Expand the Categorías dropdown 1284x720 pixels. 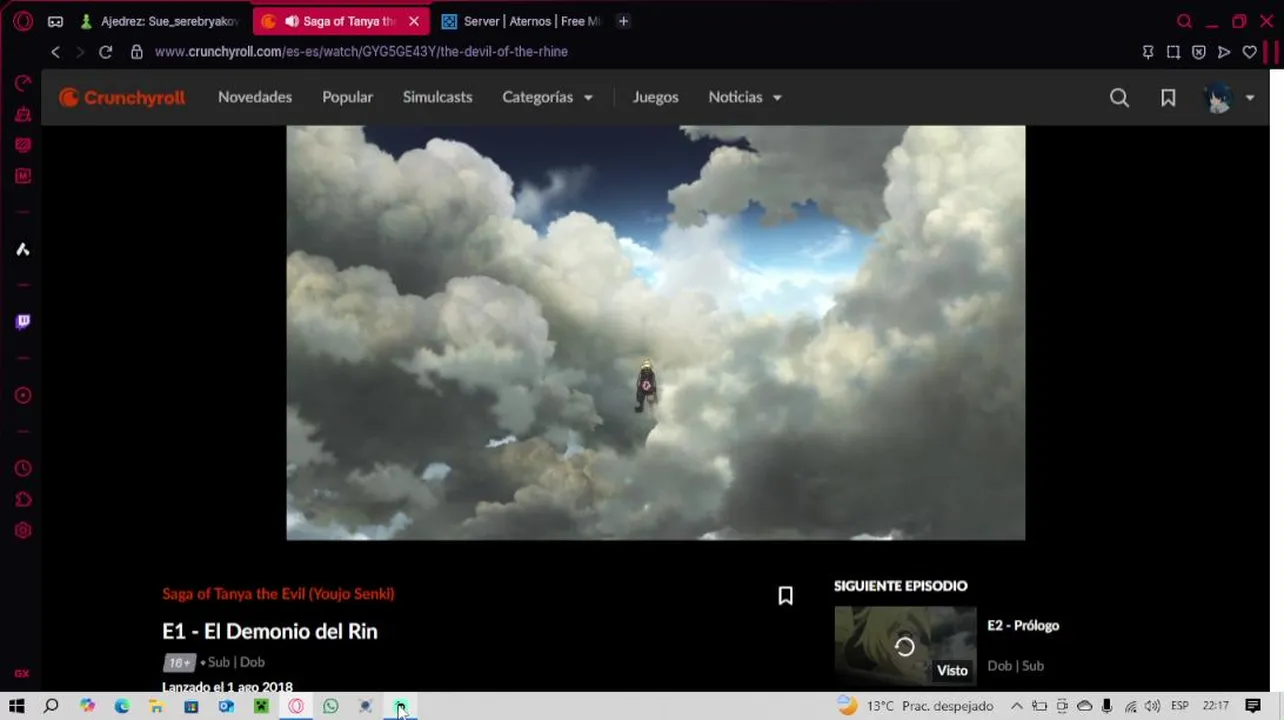pos(547,97)
